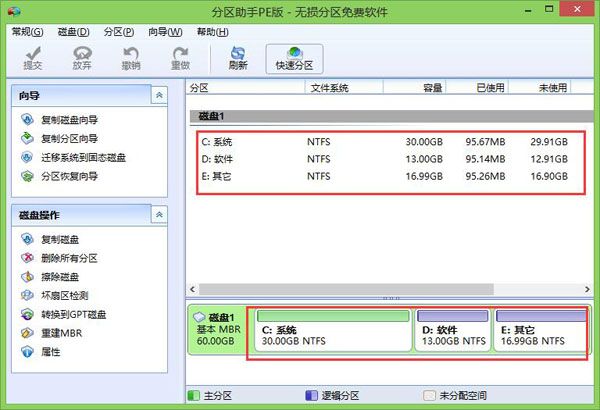
Task: Collapse the 向导 panel
Action: click(x=159, y=95)
